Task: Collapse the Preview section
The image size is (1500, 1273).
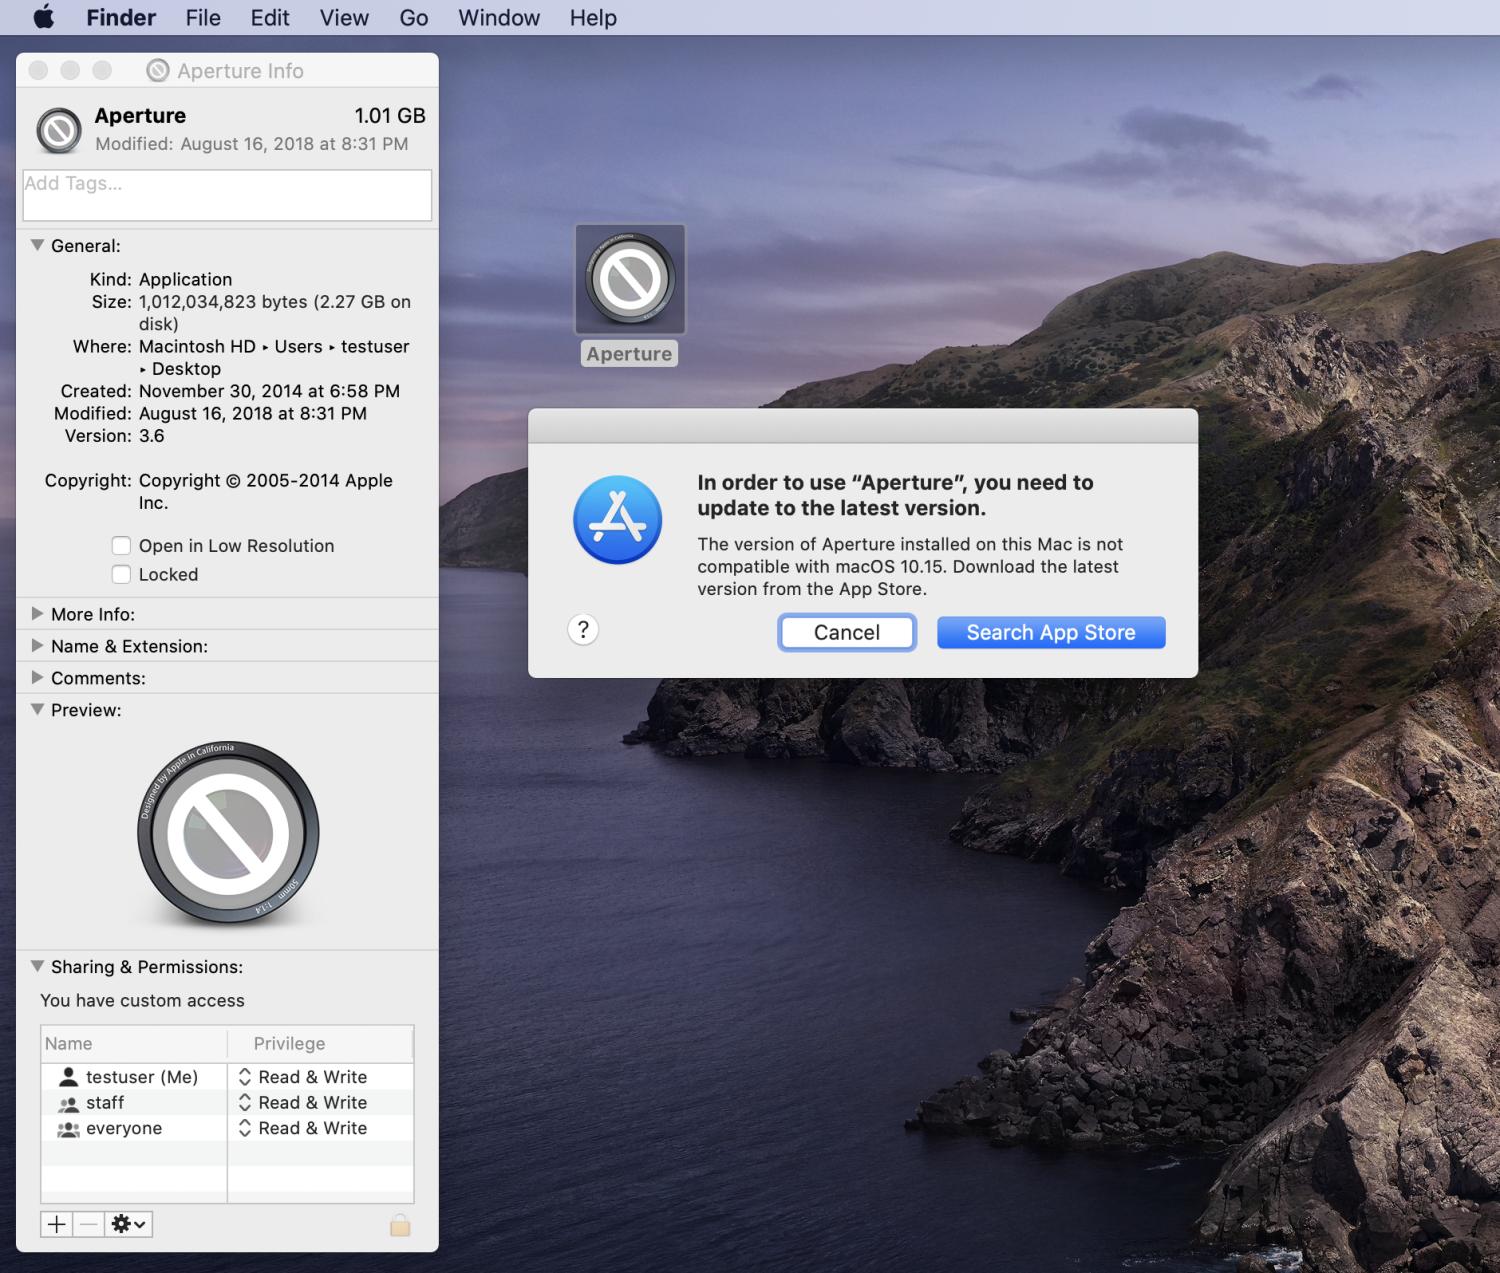Action: (x=37, y=709)
